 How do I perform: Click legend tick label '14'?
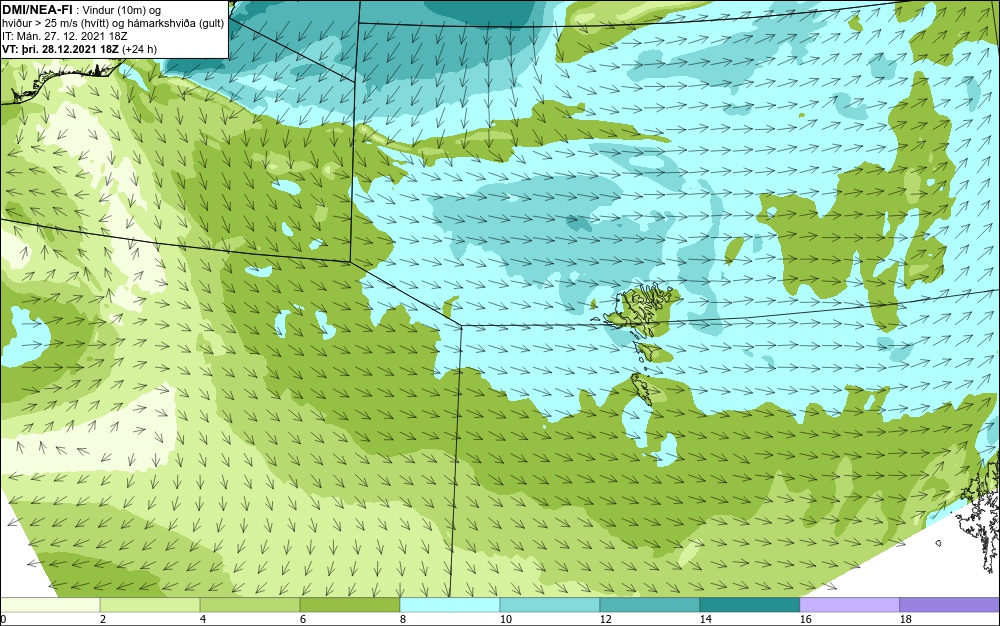click(x=705, y=620)
